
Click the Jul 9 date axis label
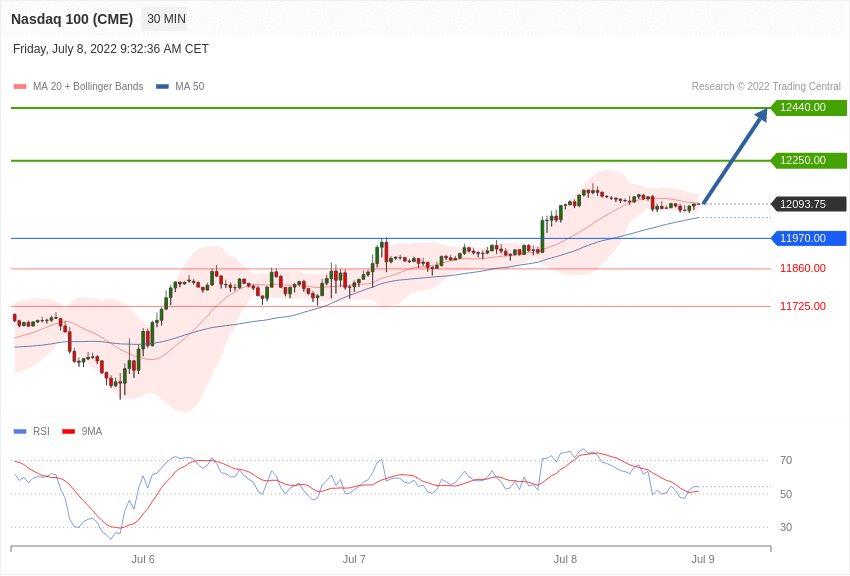(703, 559)
